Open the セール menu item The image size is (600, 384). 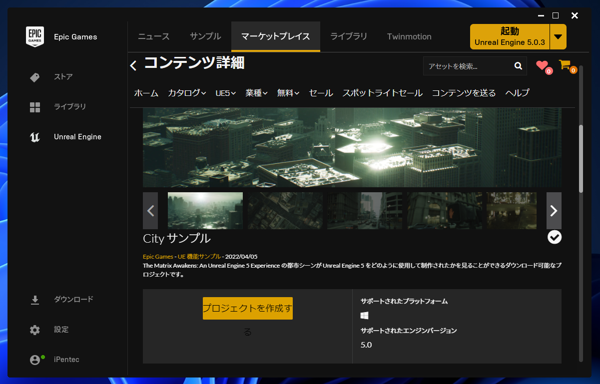(321, 93)
